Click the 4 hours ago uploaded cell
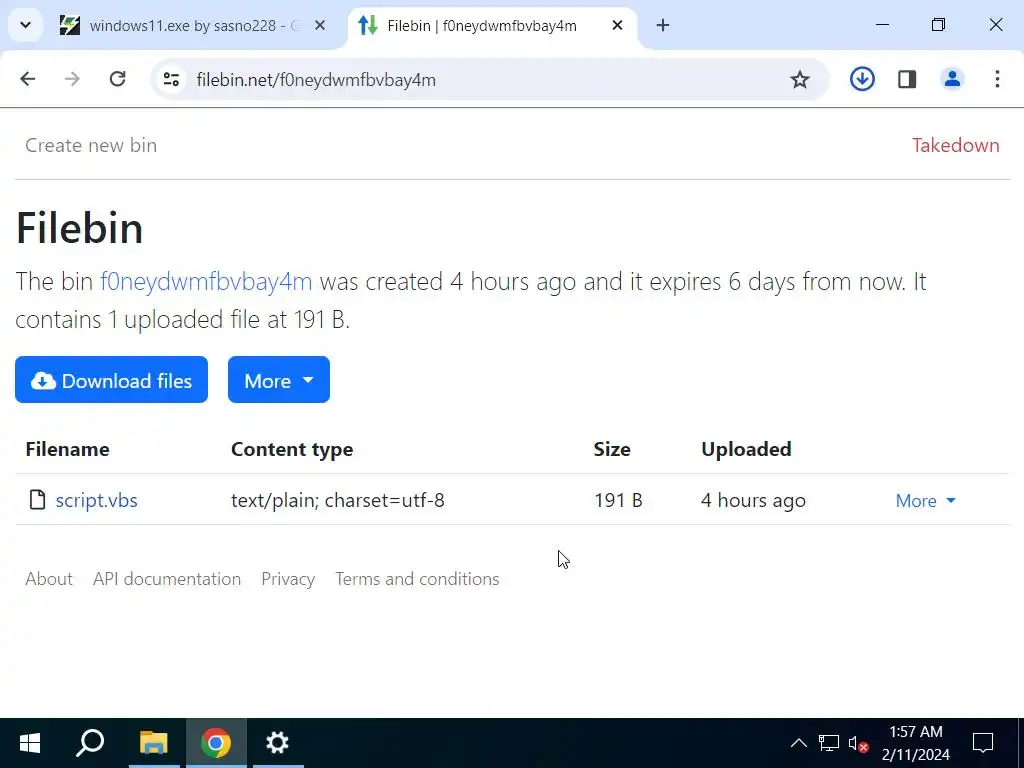This screenshot has height=768, width=1024. click(x=753, y=500)
